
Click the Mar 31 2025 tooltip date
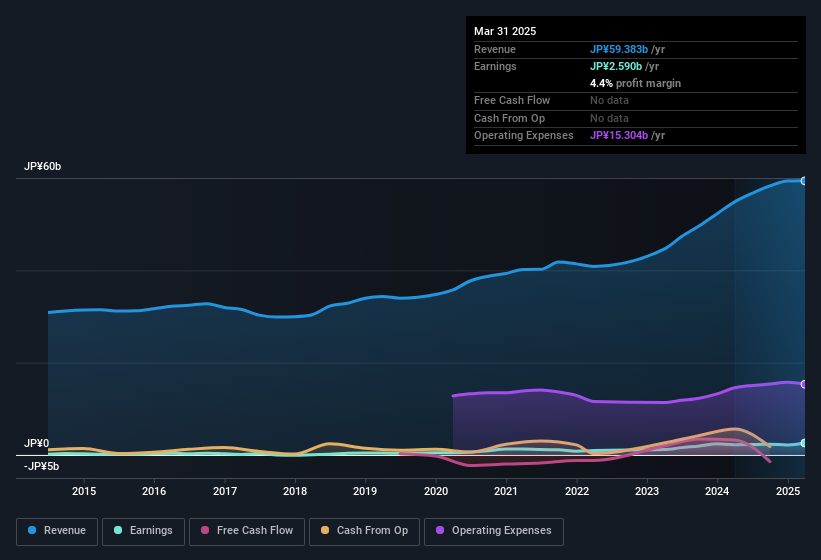(x=505, y=31)
